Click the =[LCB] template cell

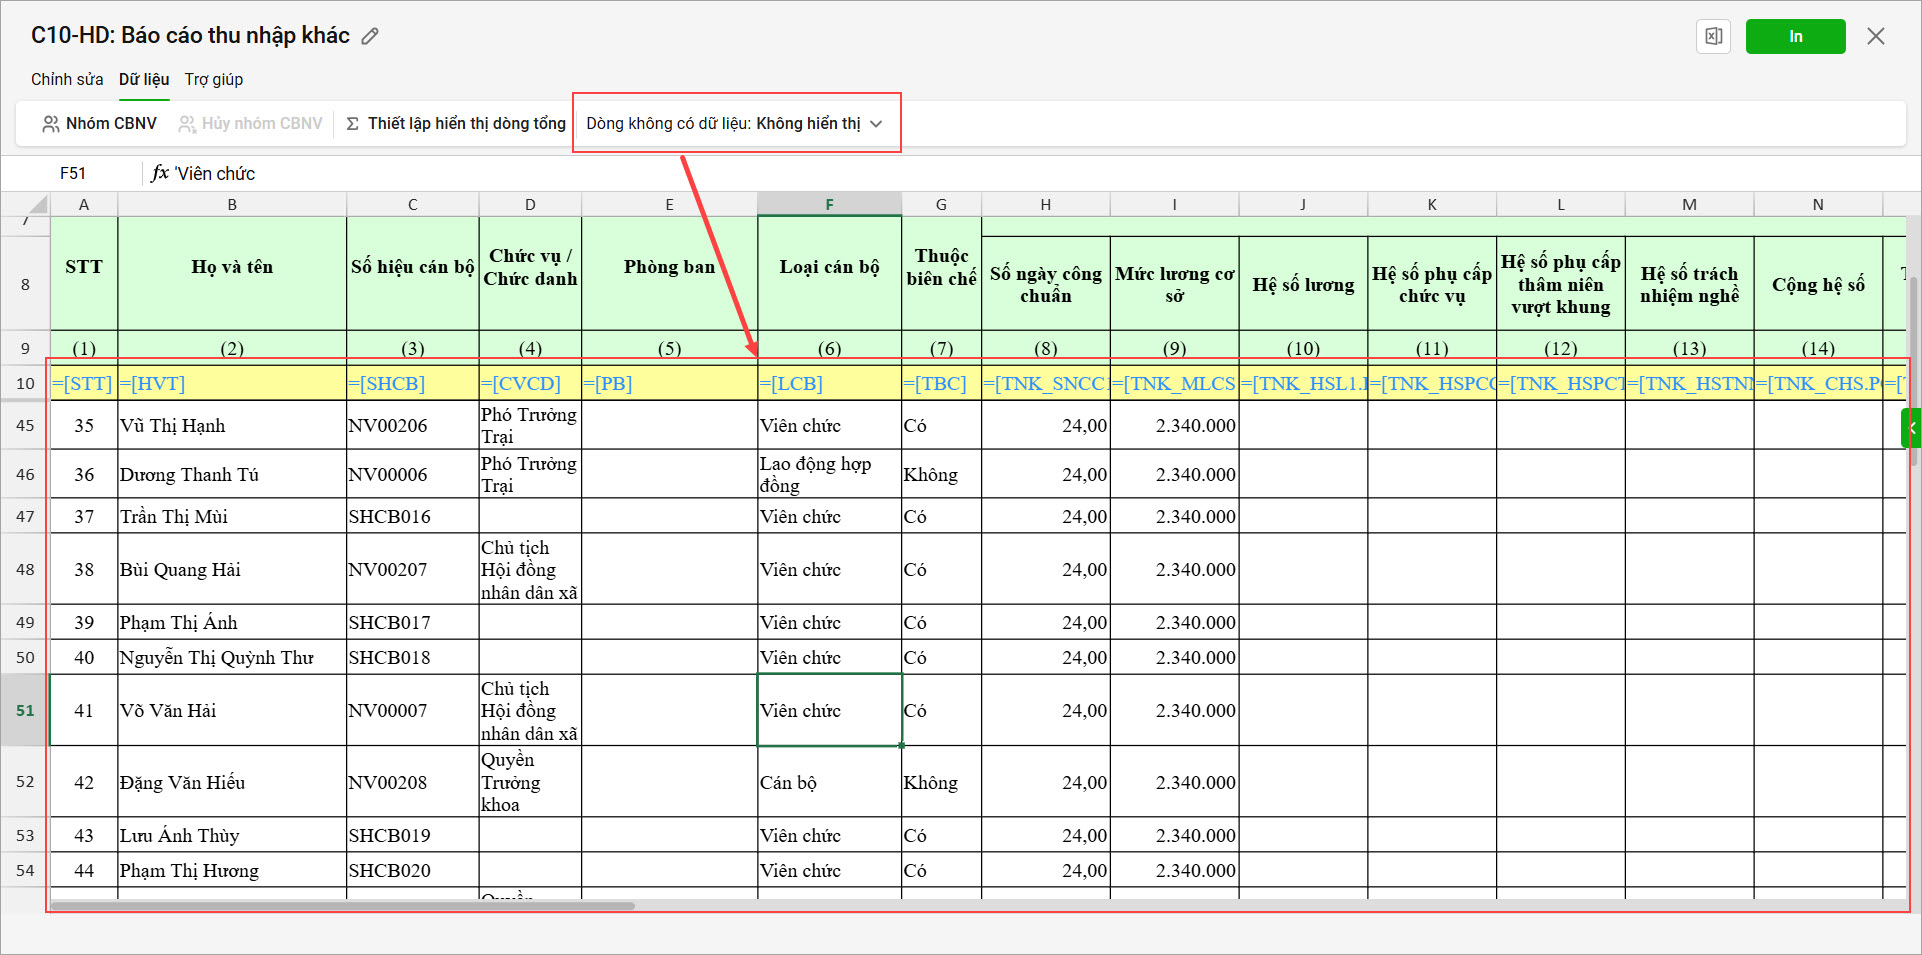click(x=829, y=384)
